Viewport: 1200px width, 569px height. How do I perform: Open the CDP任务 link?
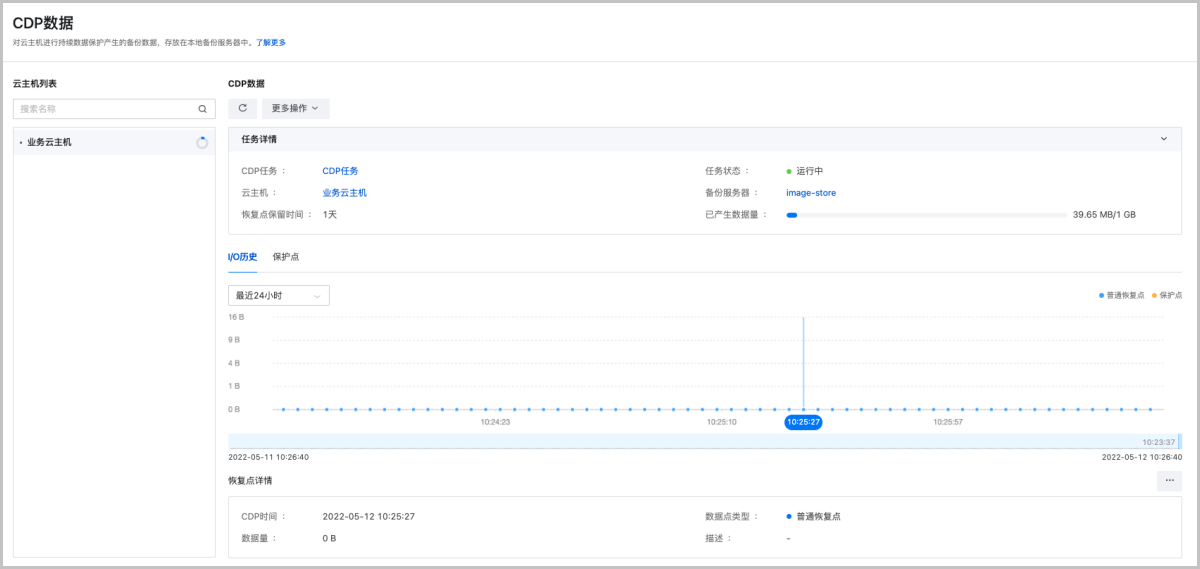coord(340,171)
